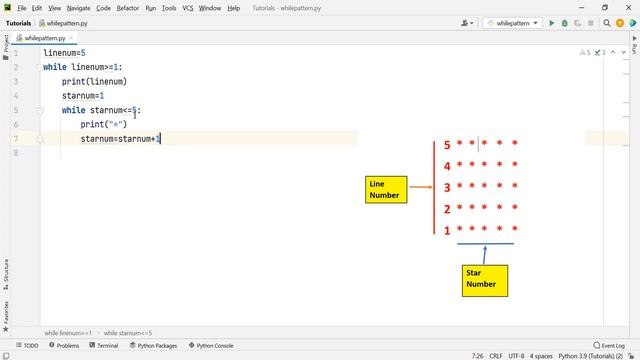Open the Python Packages tool window
This screenshot has width=640, height=360.
[x=153, y=345]
